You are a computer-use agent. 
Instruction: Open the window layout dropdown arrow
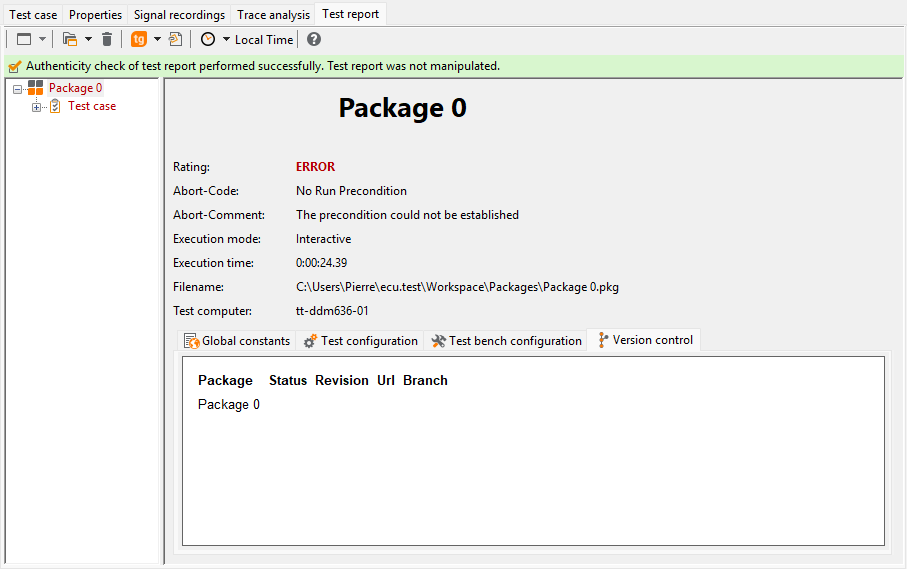pyautogui.click(x=42, y=39)
